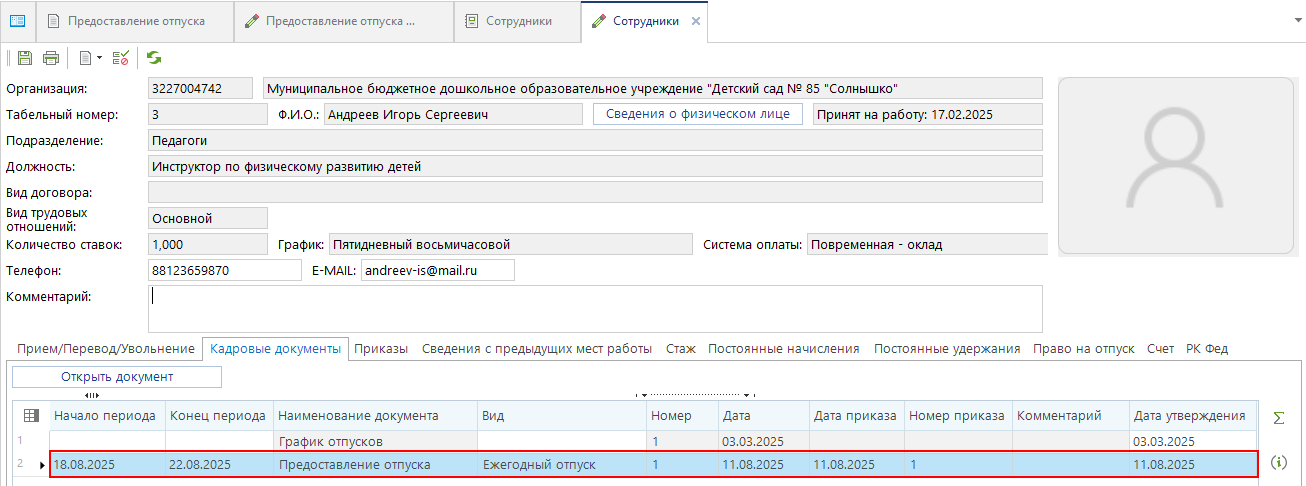Click the Ежегодный отпуск cell

pos(562,464)
